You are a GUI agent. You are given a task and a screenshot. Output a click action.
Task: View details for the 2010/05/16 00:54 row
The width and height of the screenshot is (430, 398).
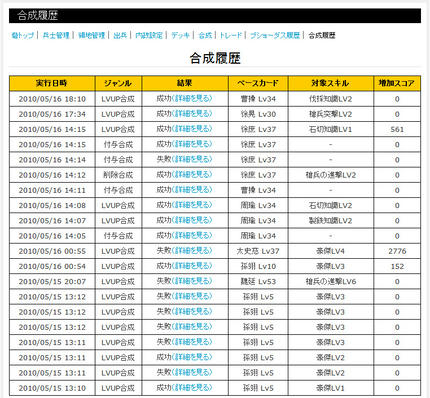tap(192, 266)
